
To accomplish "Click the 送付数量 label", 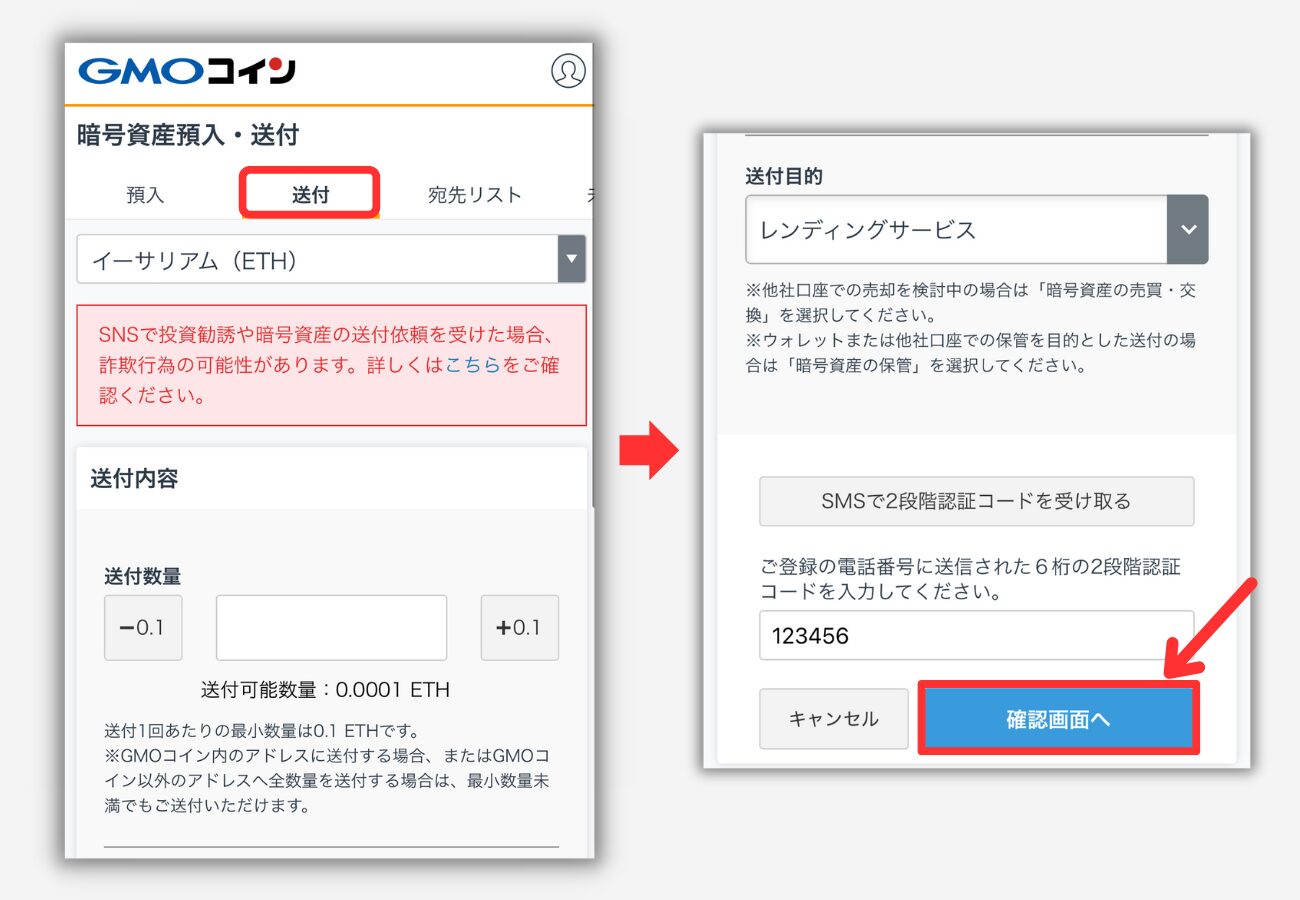I will [x=143, y=576].
